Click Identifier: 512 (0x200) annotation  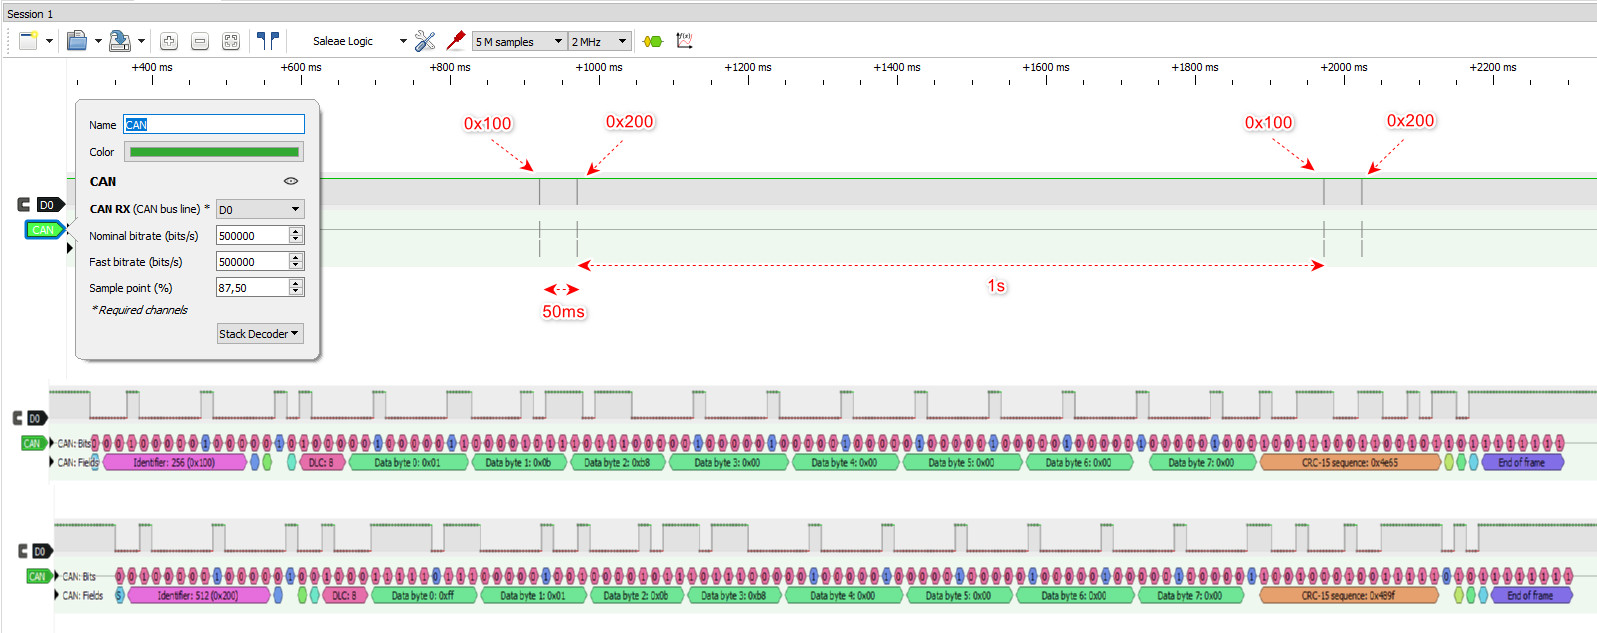pyautogui.click(x=197, y=595)
